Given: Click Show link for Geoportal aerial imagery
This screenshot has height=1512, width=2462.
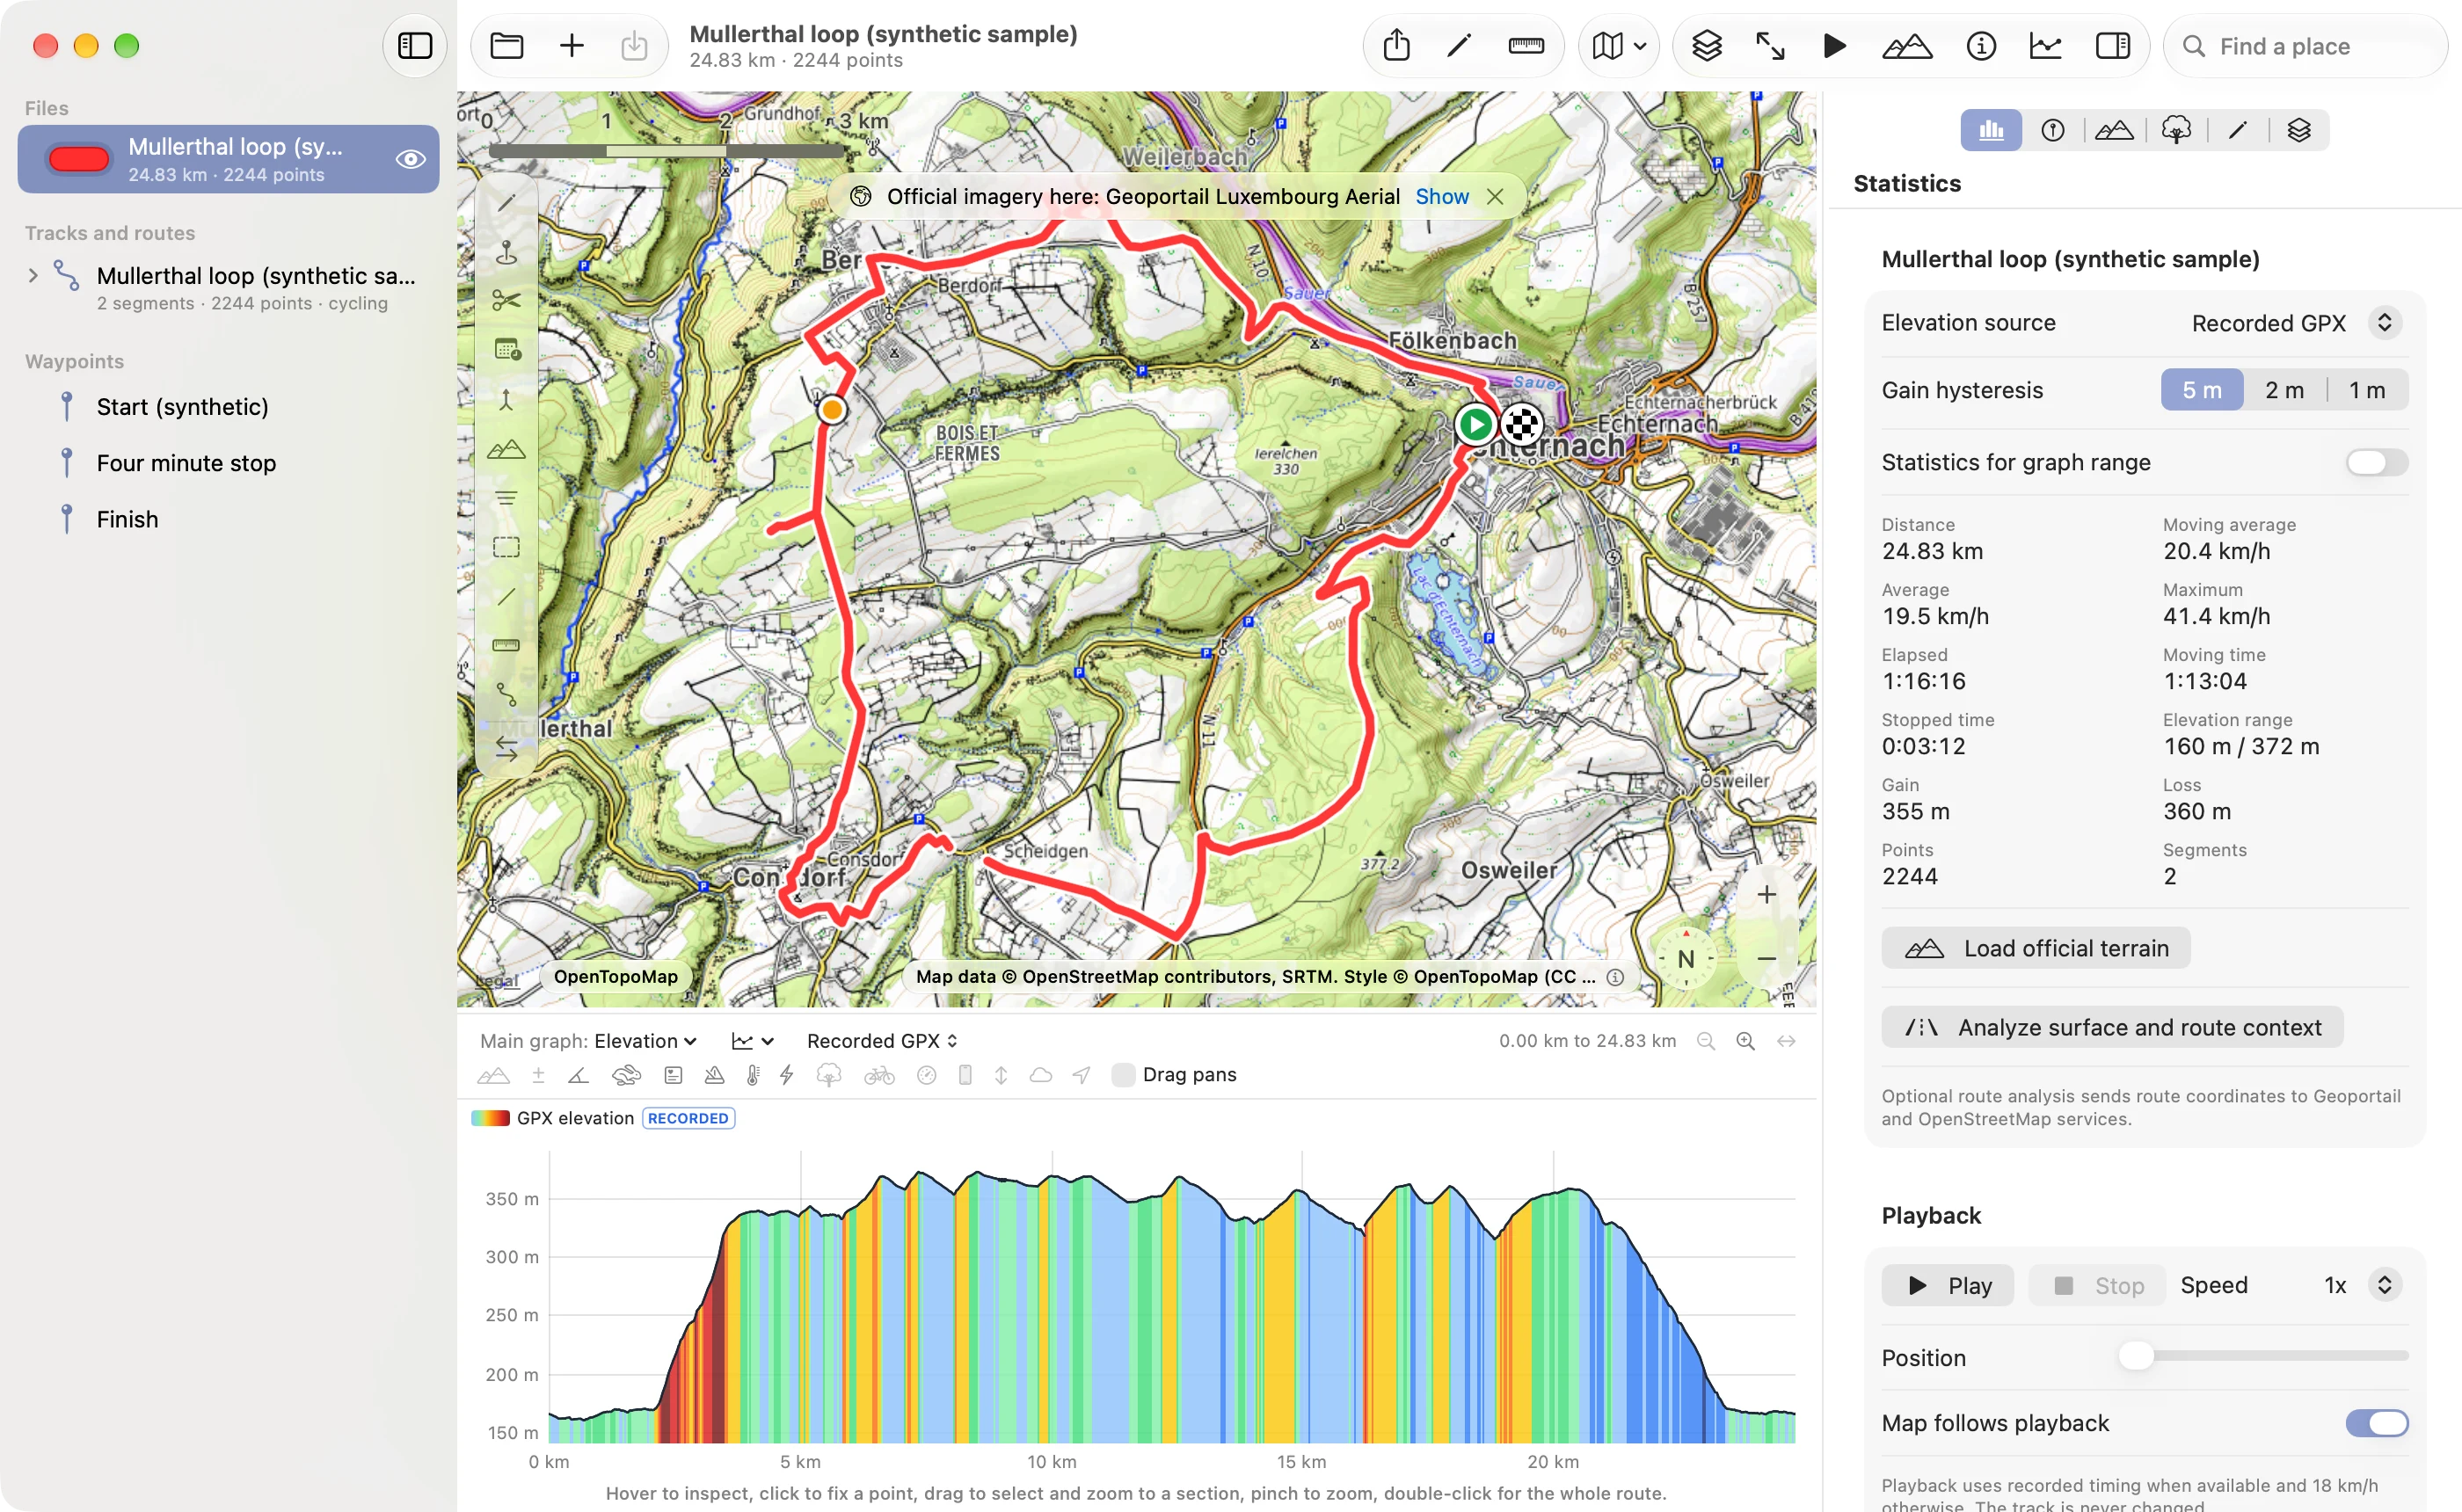Looking at the screenshot, I should point(1441,197).
